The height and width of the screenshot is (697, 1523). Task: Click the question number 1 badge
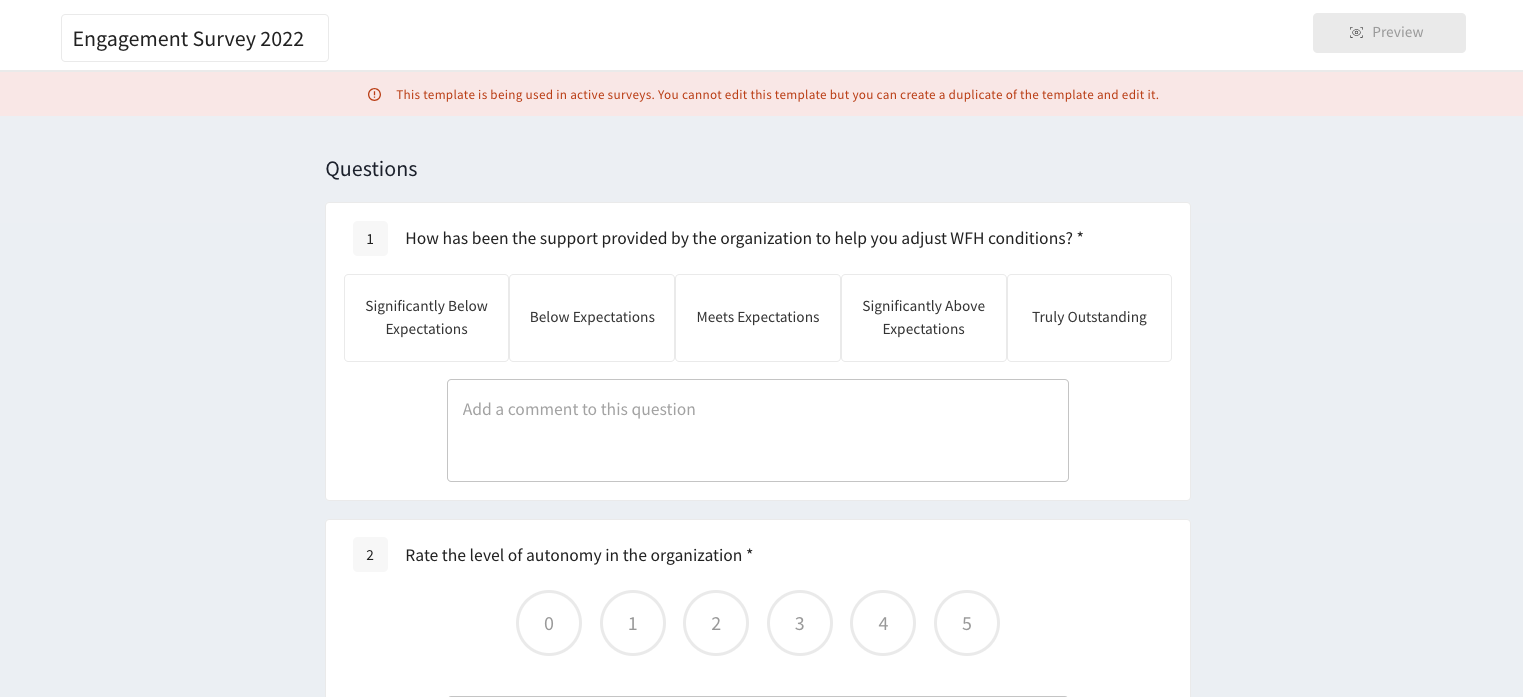(x=370, y=239)
